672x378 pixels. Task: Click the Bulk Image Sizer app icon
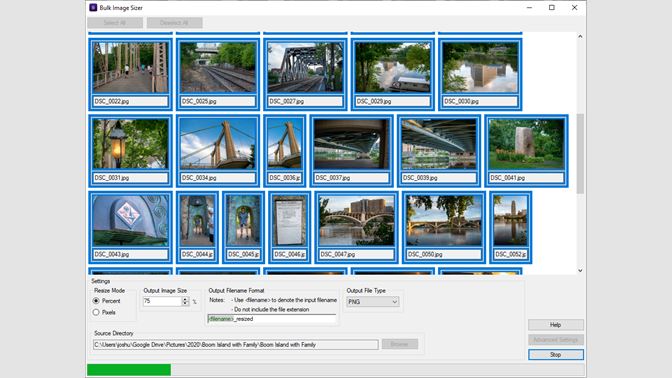[93, 8]
